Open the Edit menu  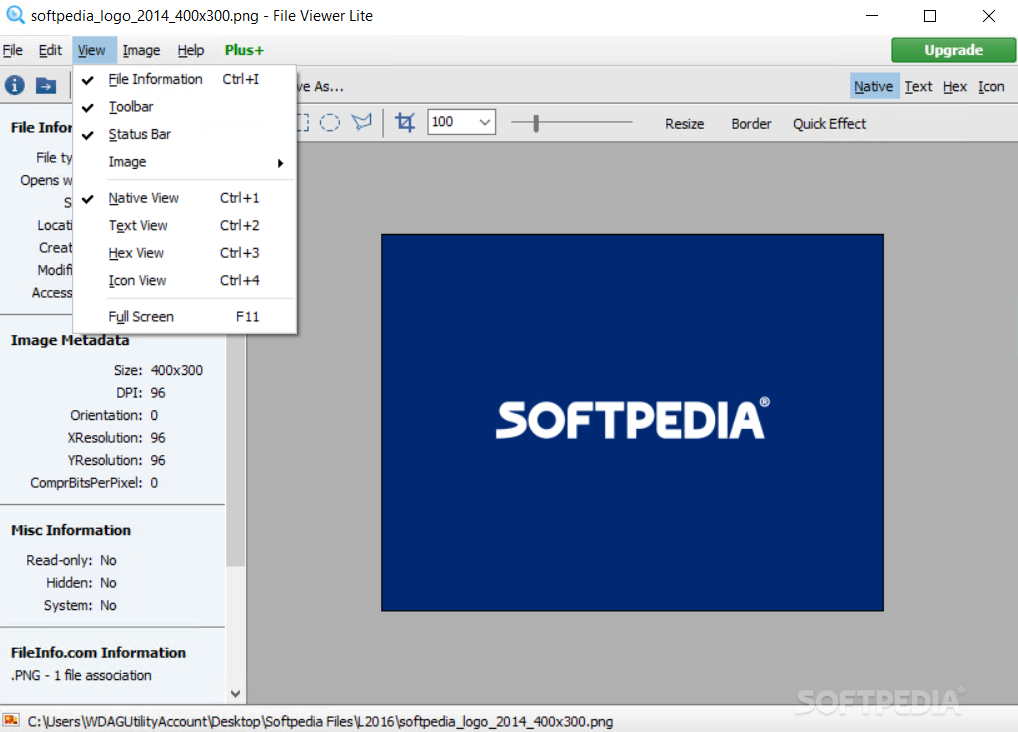[x=50, y=50]
